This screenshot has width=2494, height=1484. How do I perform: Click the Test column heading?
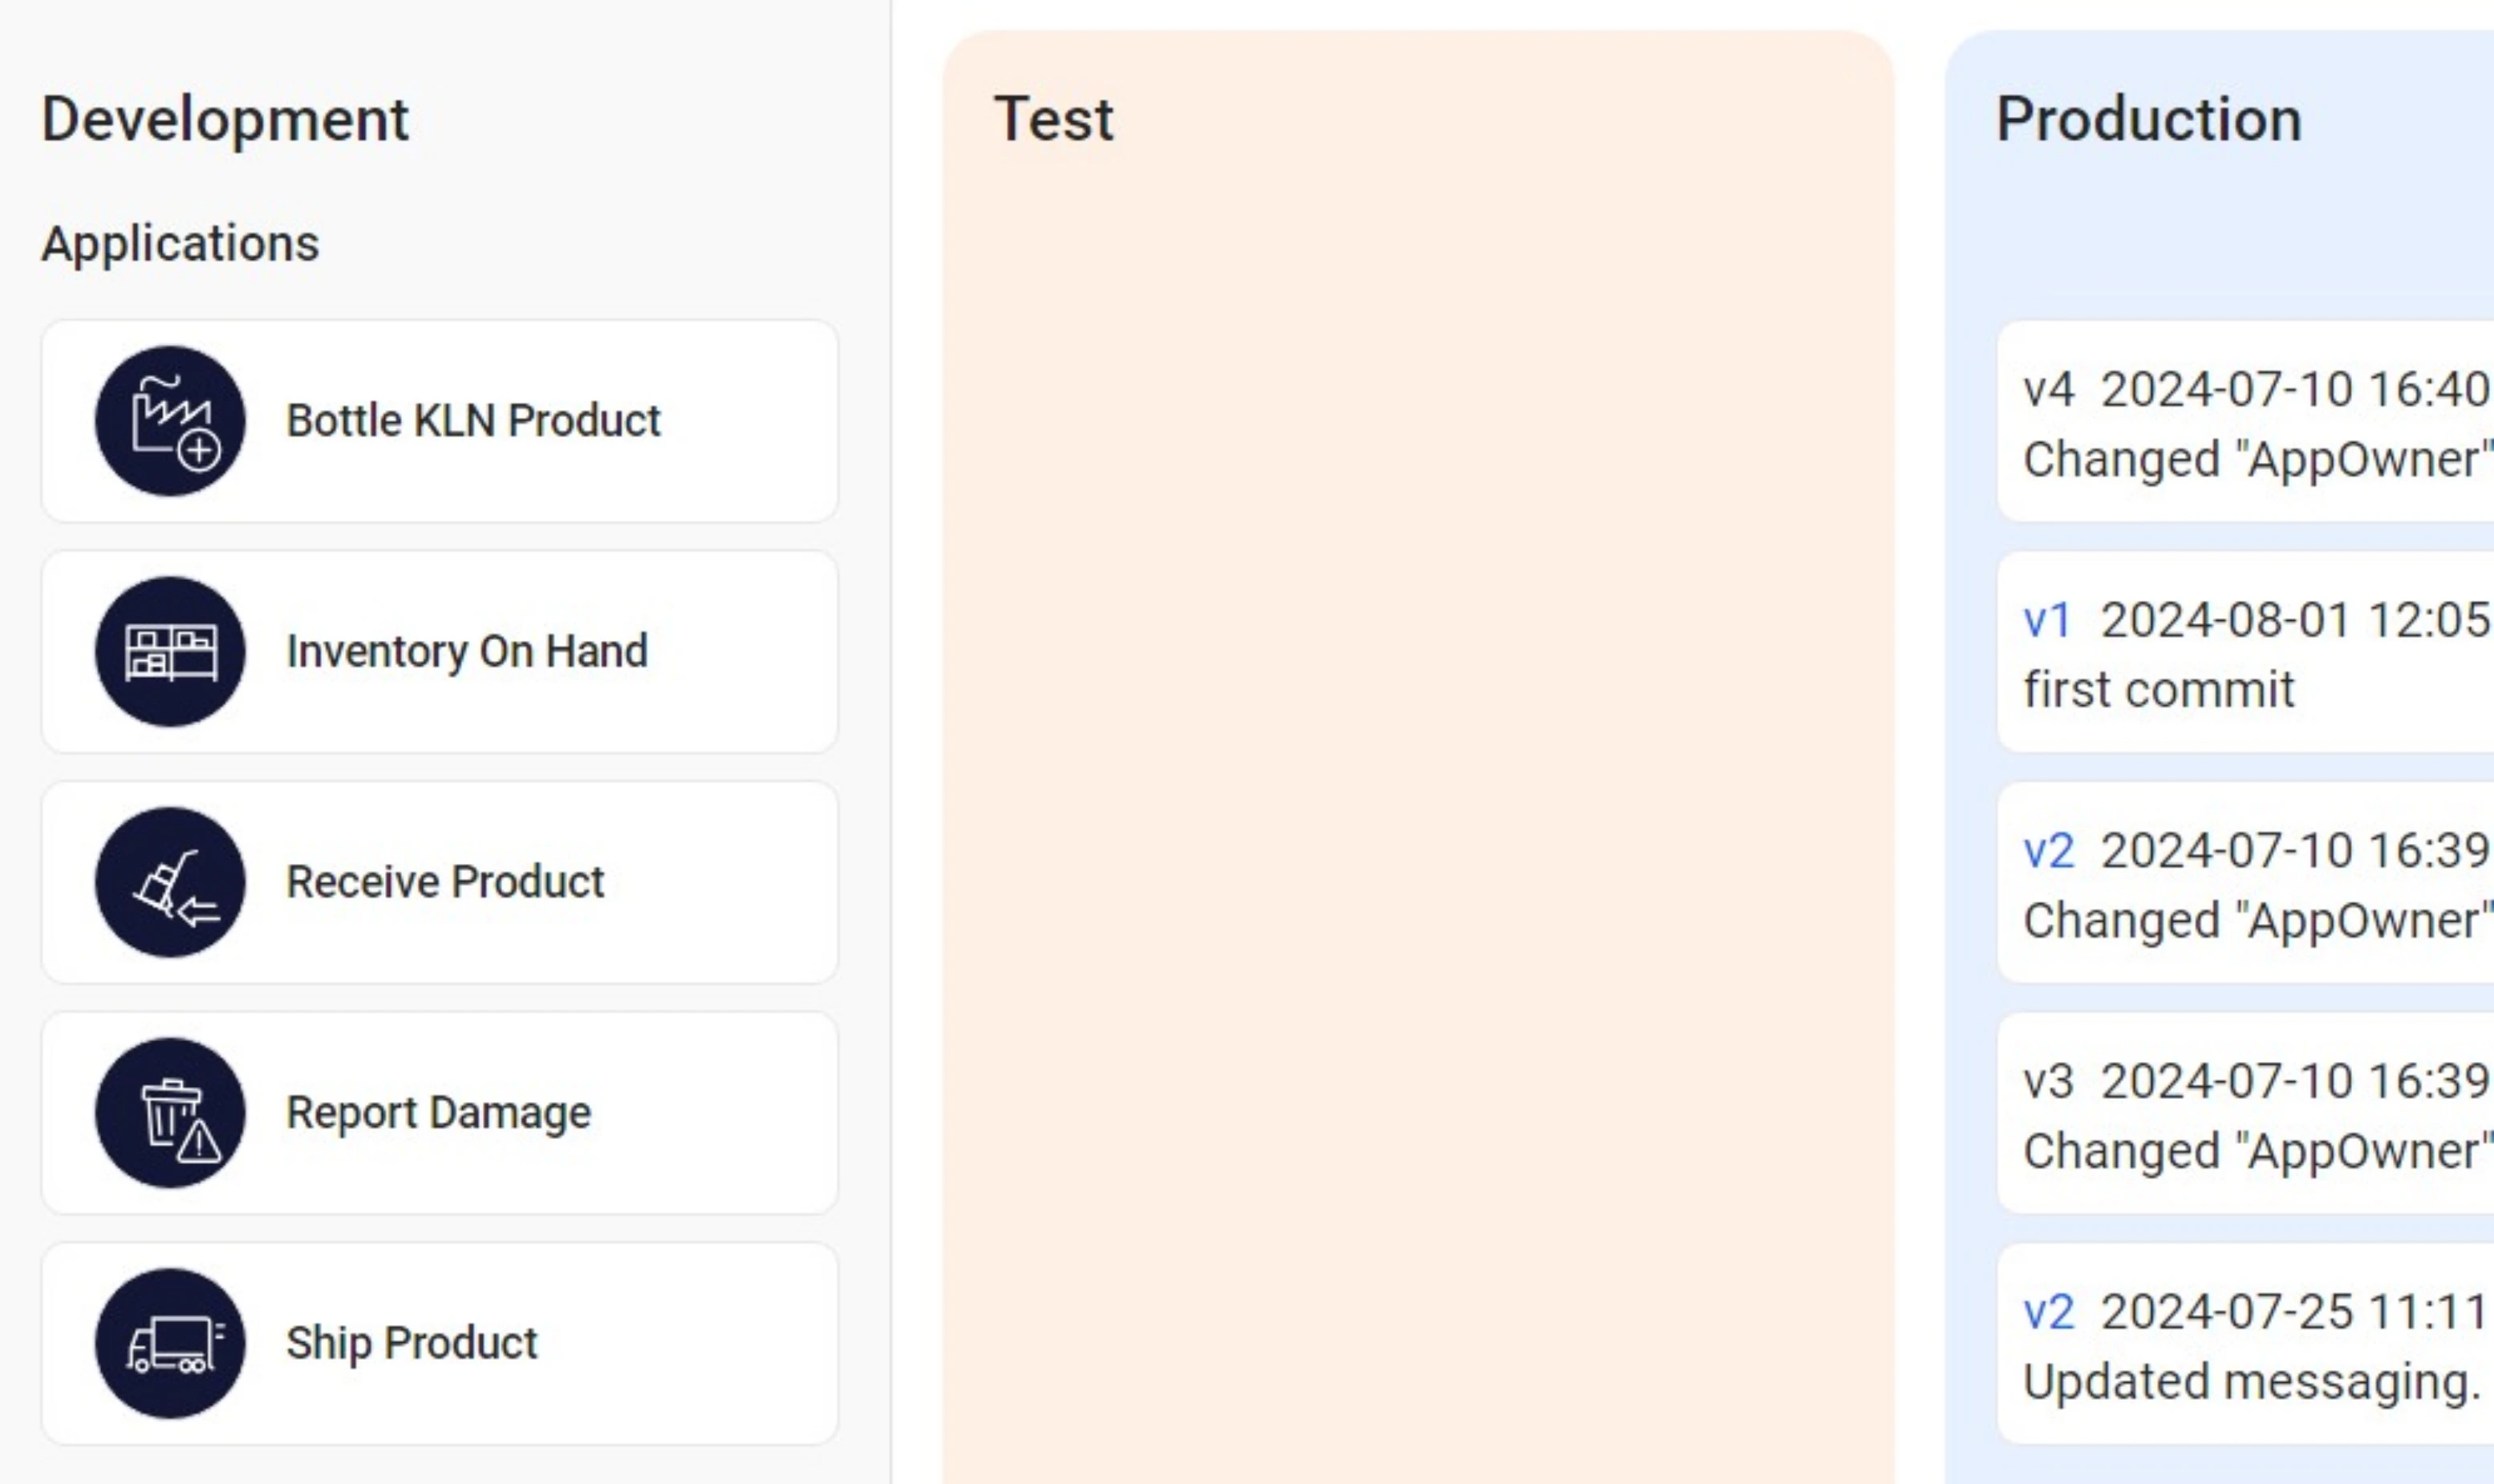(x=1053, y=119)
